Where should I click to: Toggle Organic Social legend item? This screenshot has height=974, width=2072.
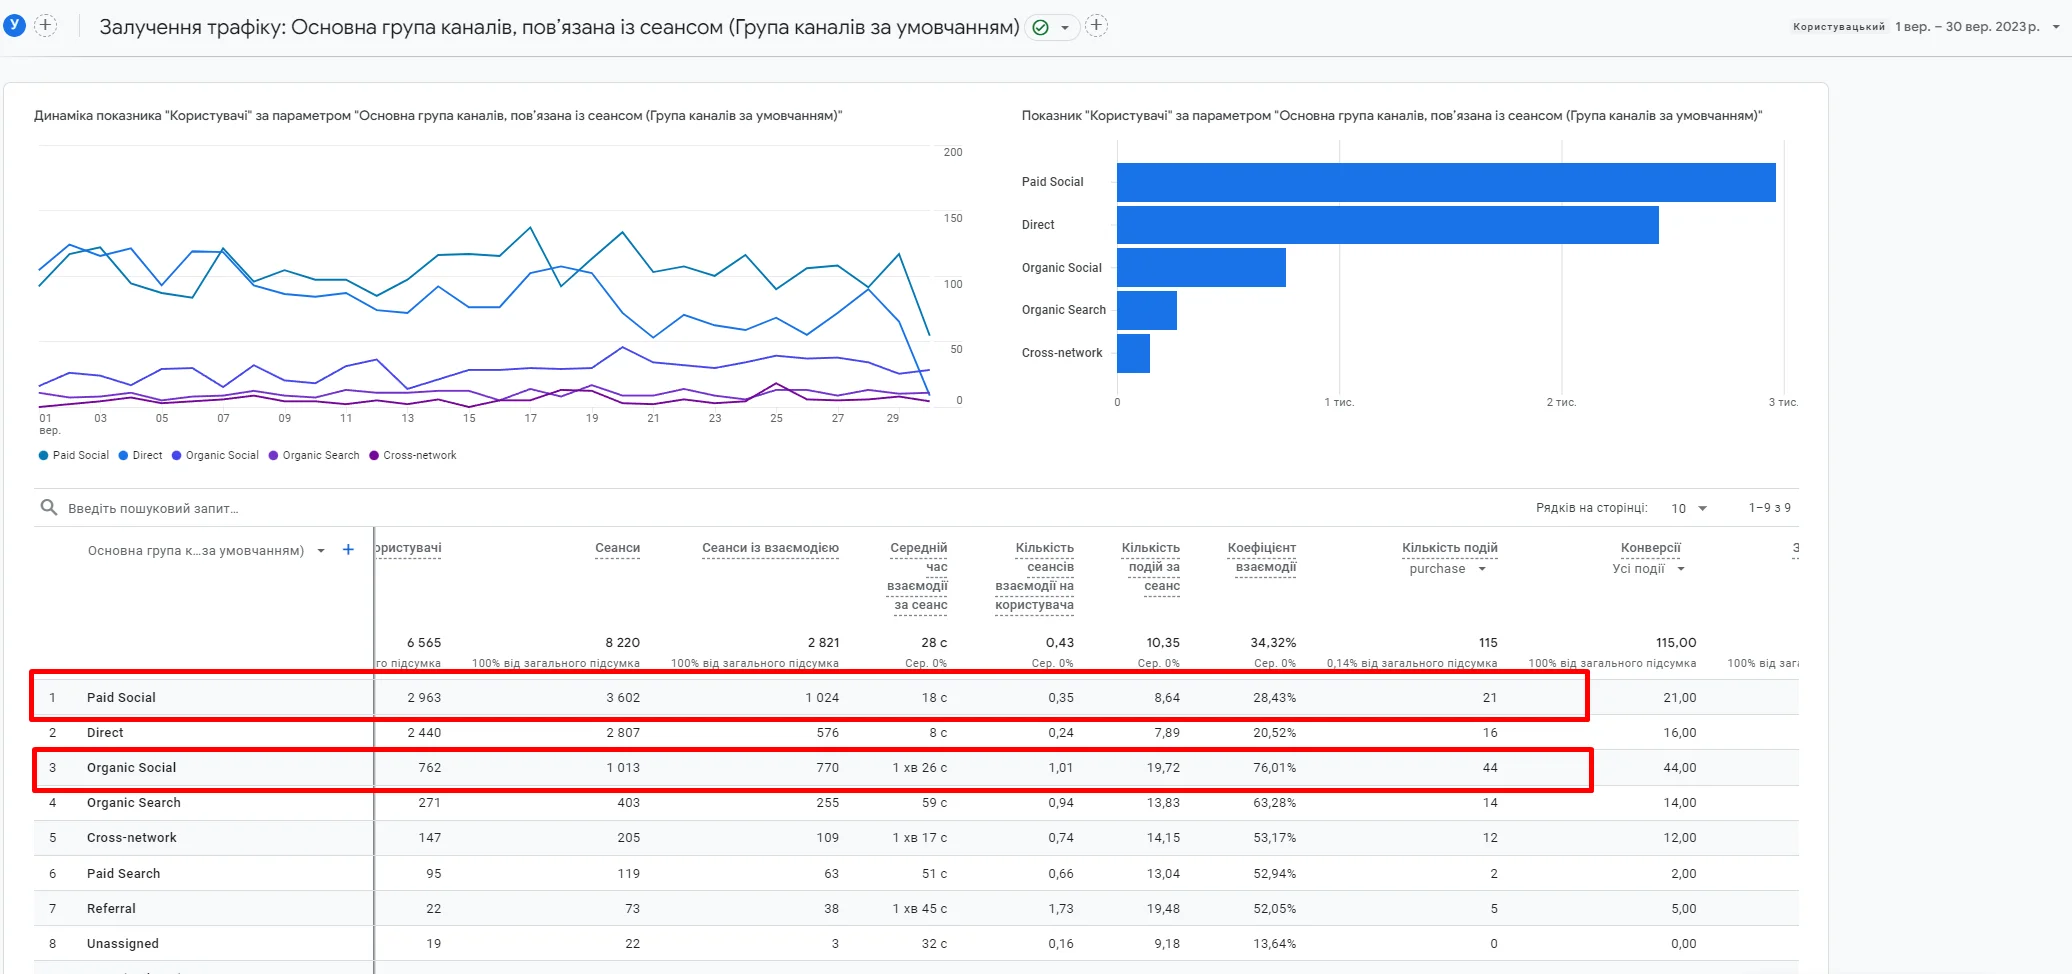215,455
